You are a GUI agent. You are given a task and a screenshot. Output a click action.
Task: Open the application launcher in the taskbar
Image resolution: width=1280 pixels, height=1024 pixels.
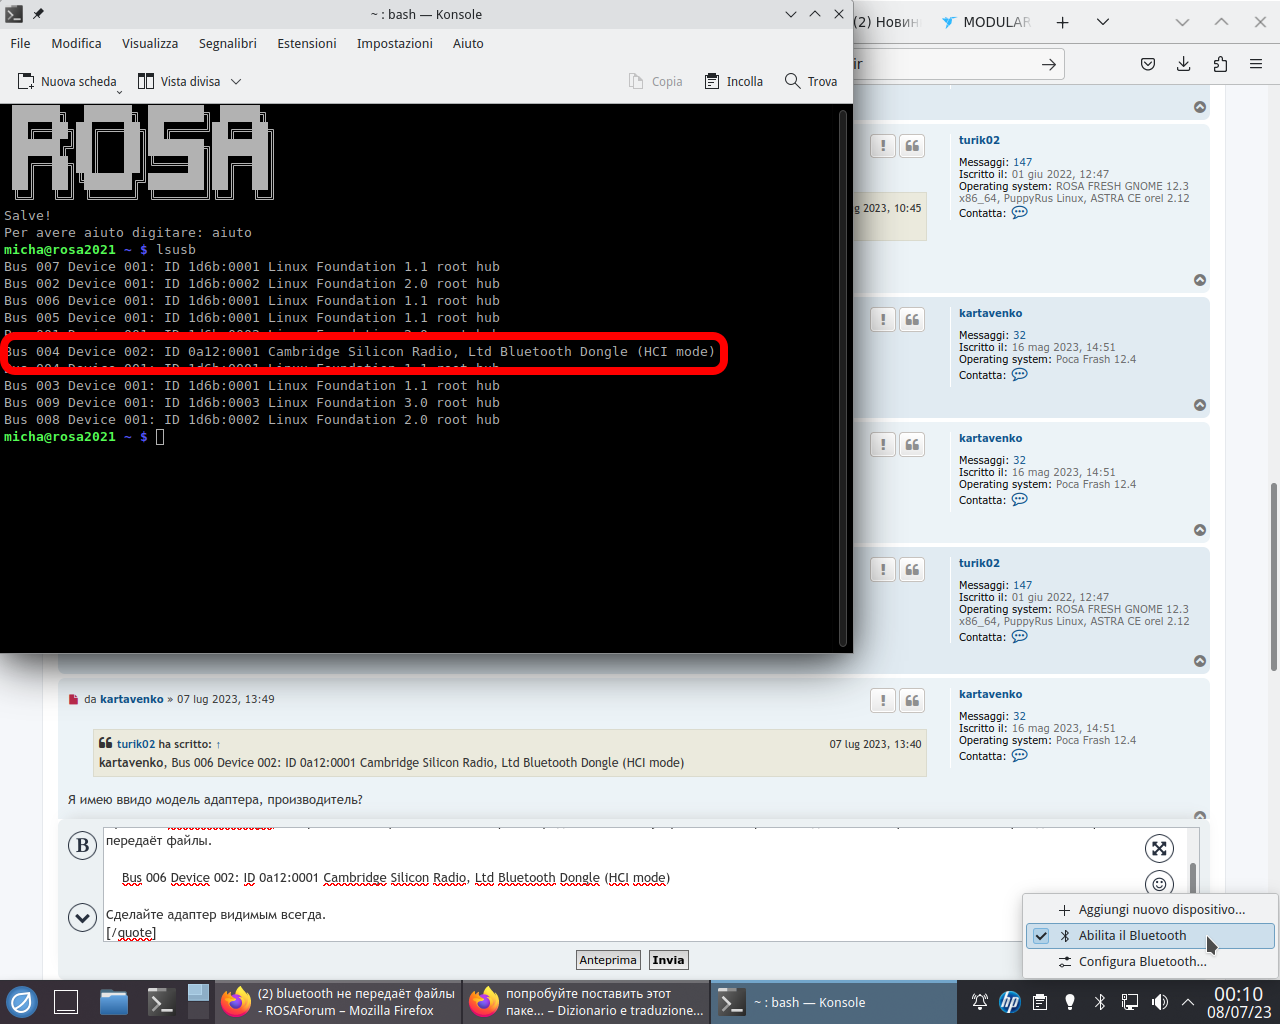click(x=21, y=1002)
